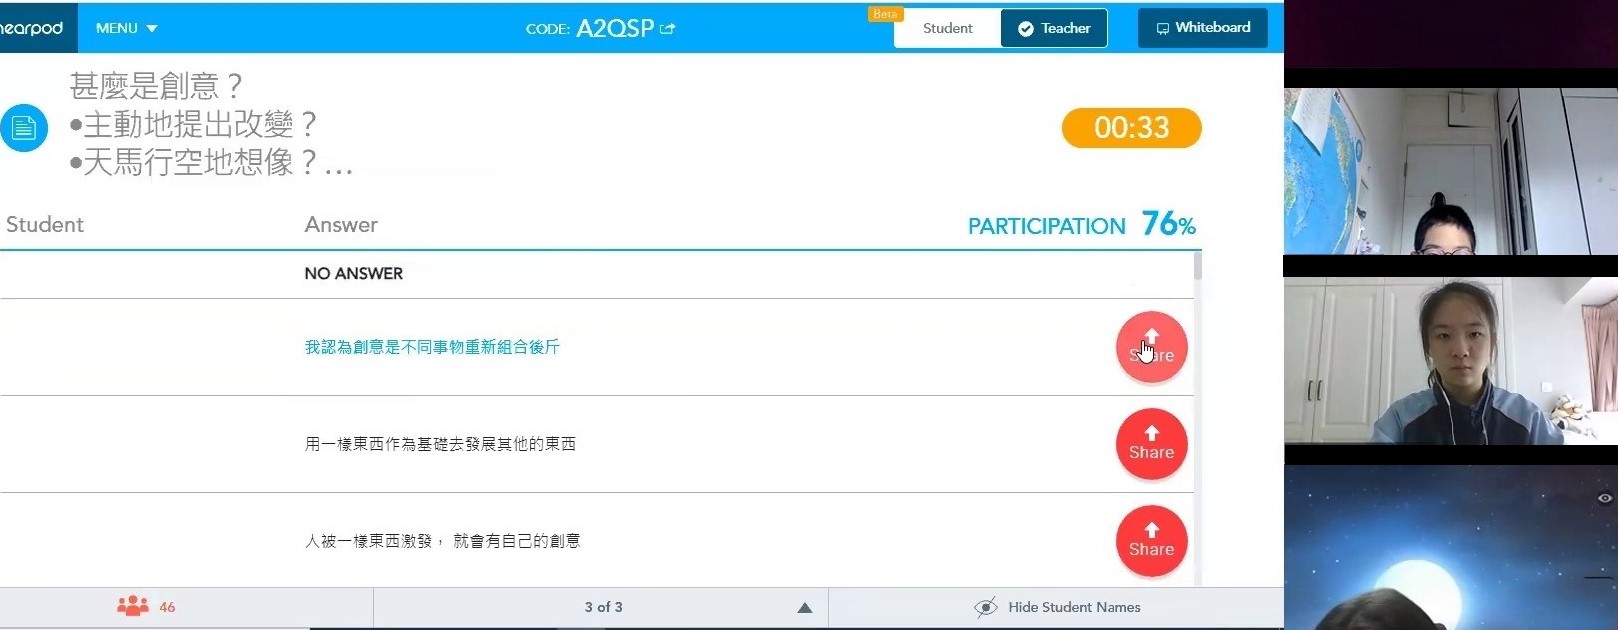Click the code A2QSP text
Screen dimensions: 1618x630
point(614,28)
